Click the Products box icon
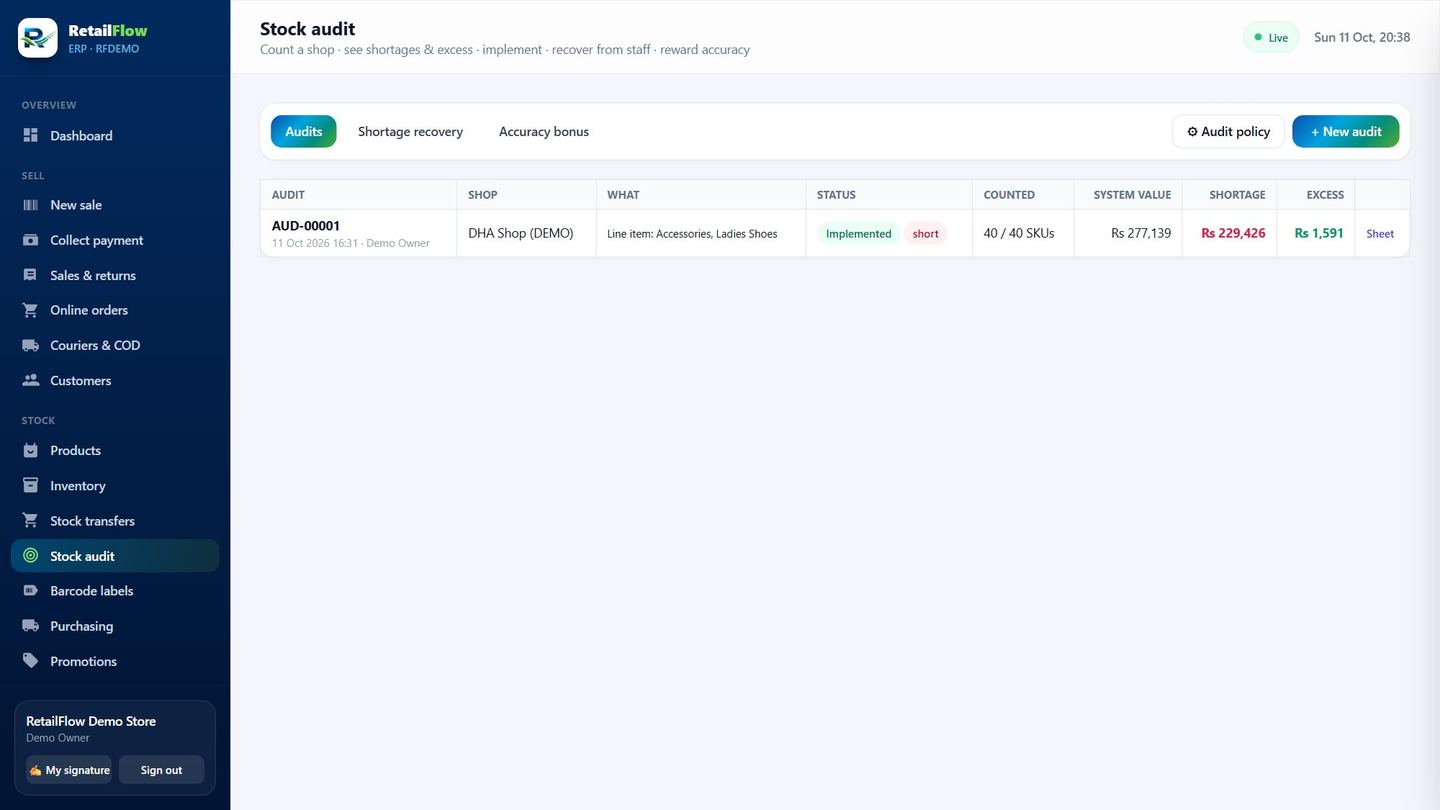The width and height of the screenshot is (1440, 810). click(x=31, y=450)
